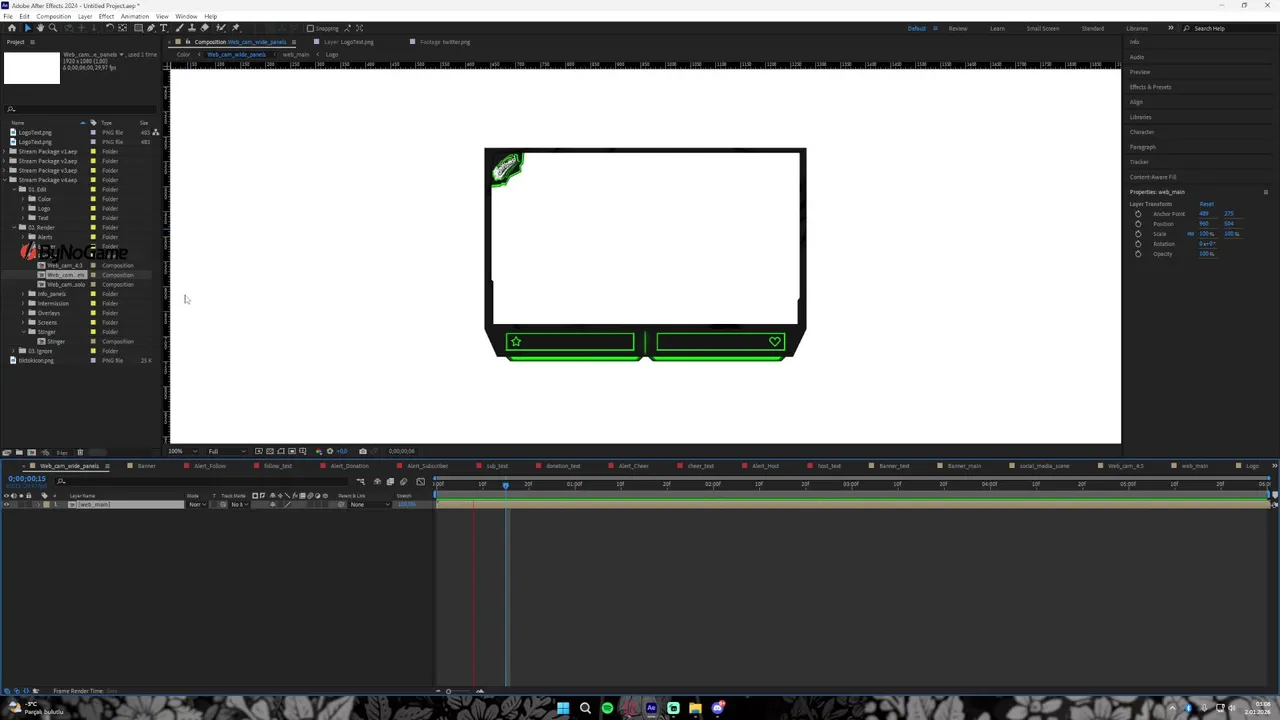Collapse Stream Package v4.aep folder

[4, 180]
